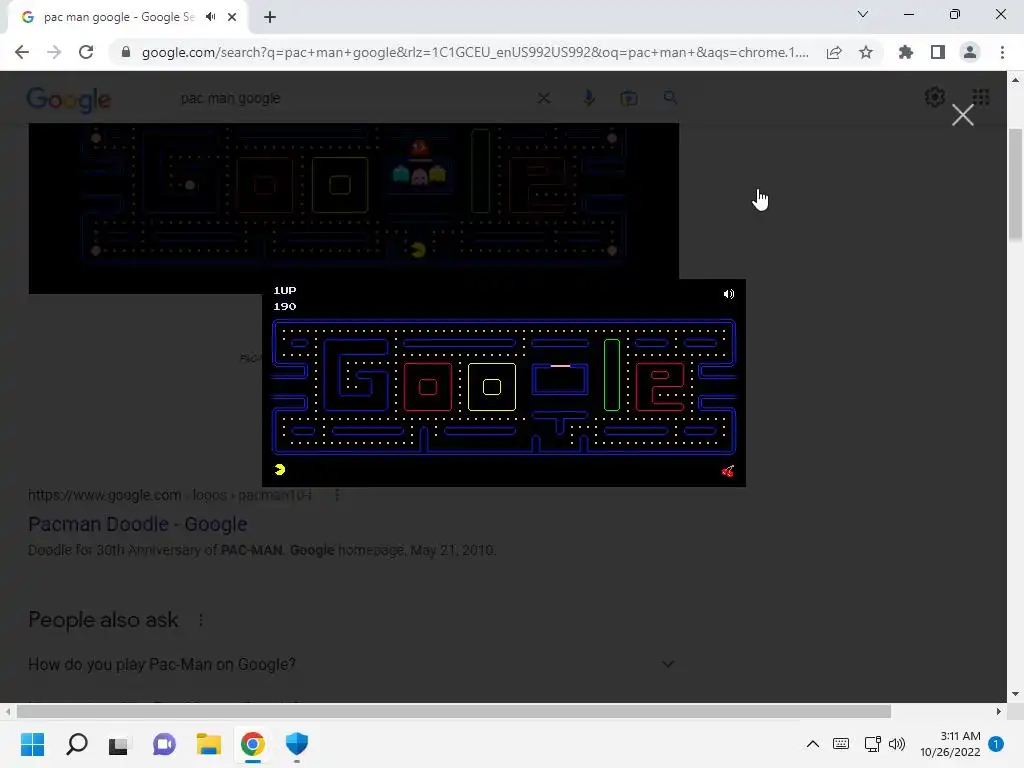Open Task View on taskbar

(x=120, y=744)
